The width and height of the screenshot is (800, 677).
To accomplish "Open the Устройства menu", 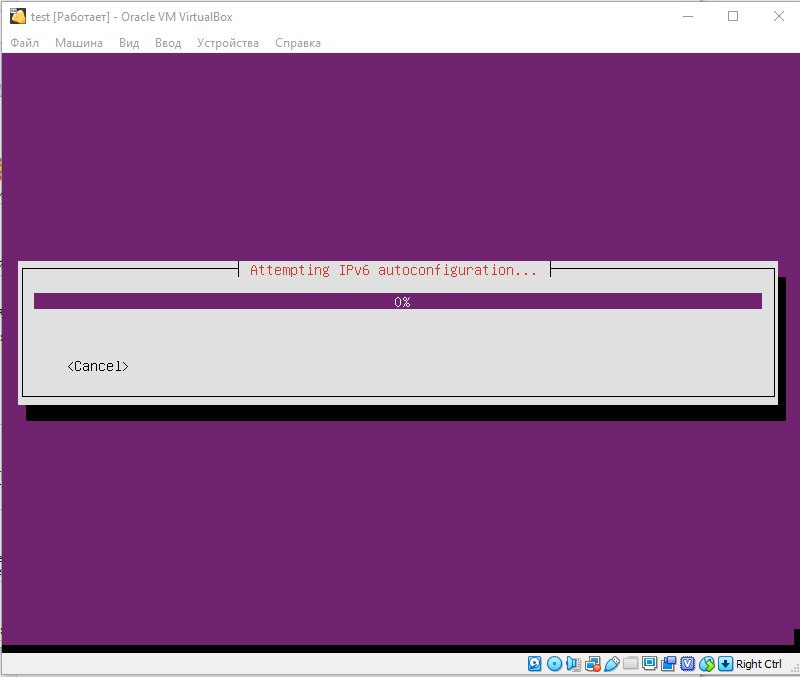I will [228, 43].
